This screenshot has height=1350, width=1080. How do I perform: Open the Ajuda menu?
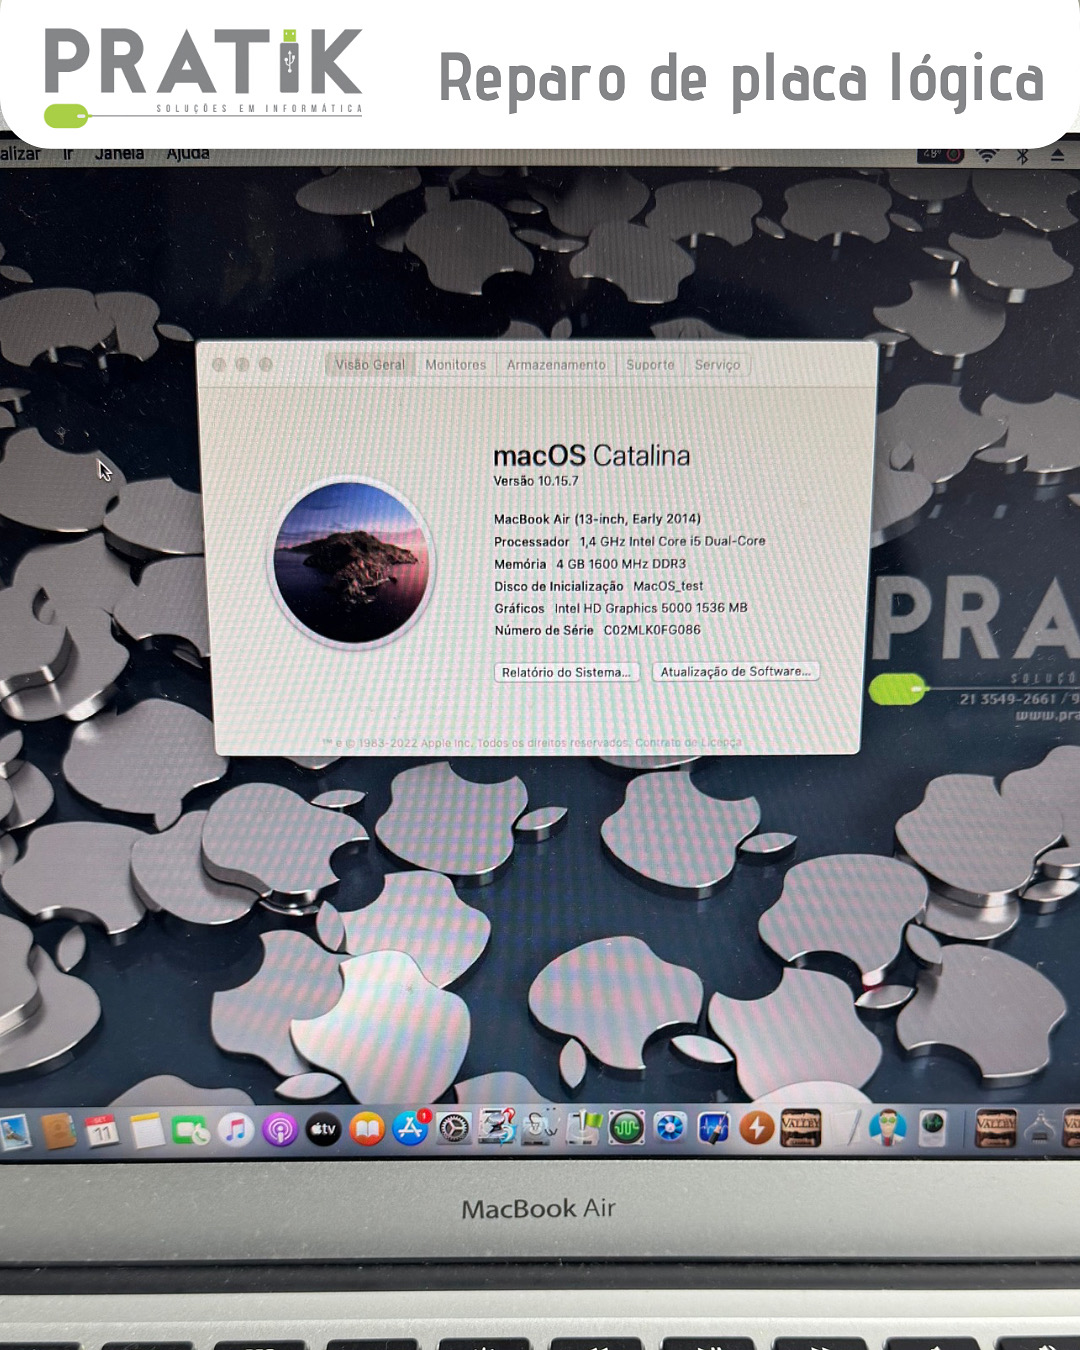(x=188, y=154)
